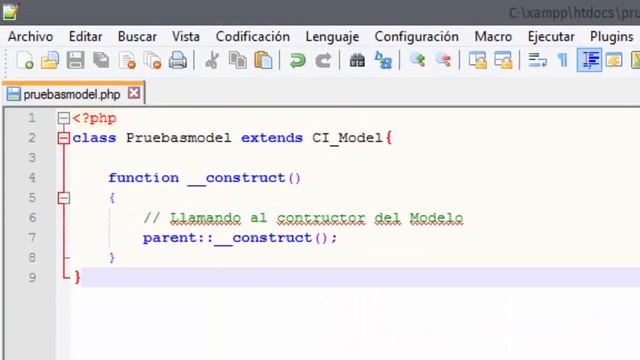Open the Codificación menu
This screenshot has height=360, width=640.
pyautogui.click(x=253, y=37)
